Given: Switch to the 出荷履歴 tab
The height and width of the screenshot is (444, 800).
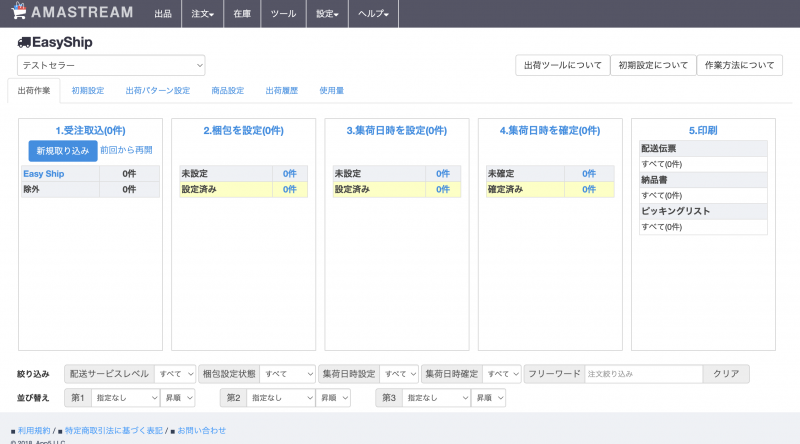Looking at the screenshot, I should 282,91.
